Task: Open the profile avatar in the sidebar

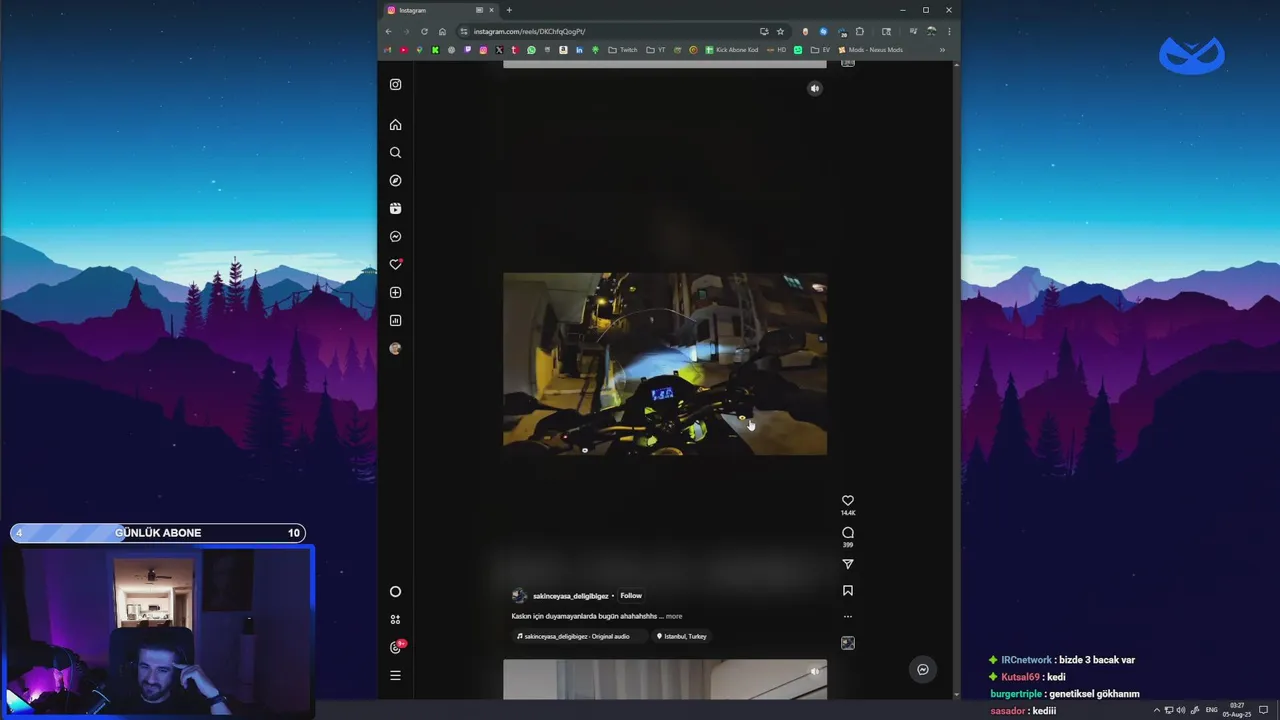Action: click(395, 349)
